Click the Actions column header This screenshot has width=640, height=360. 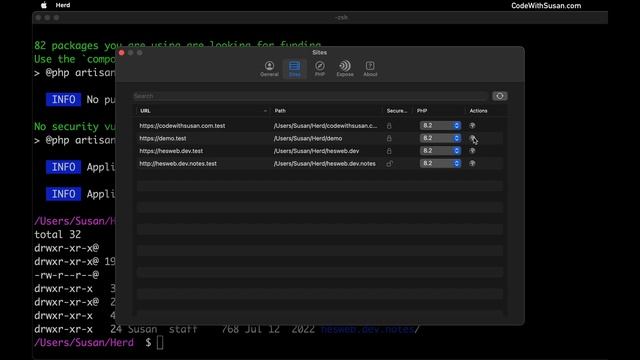tap(478, 111)
